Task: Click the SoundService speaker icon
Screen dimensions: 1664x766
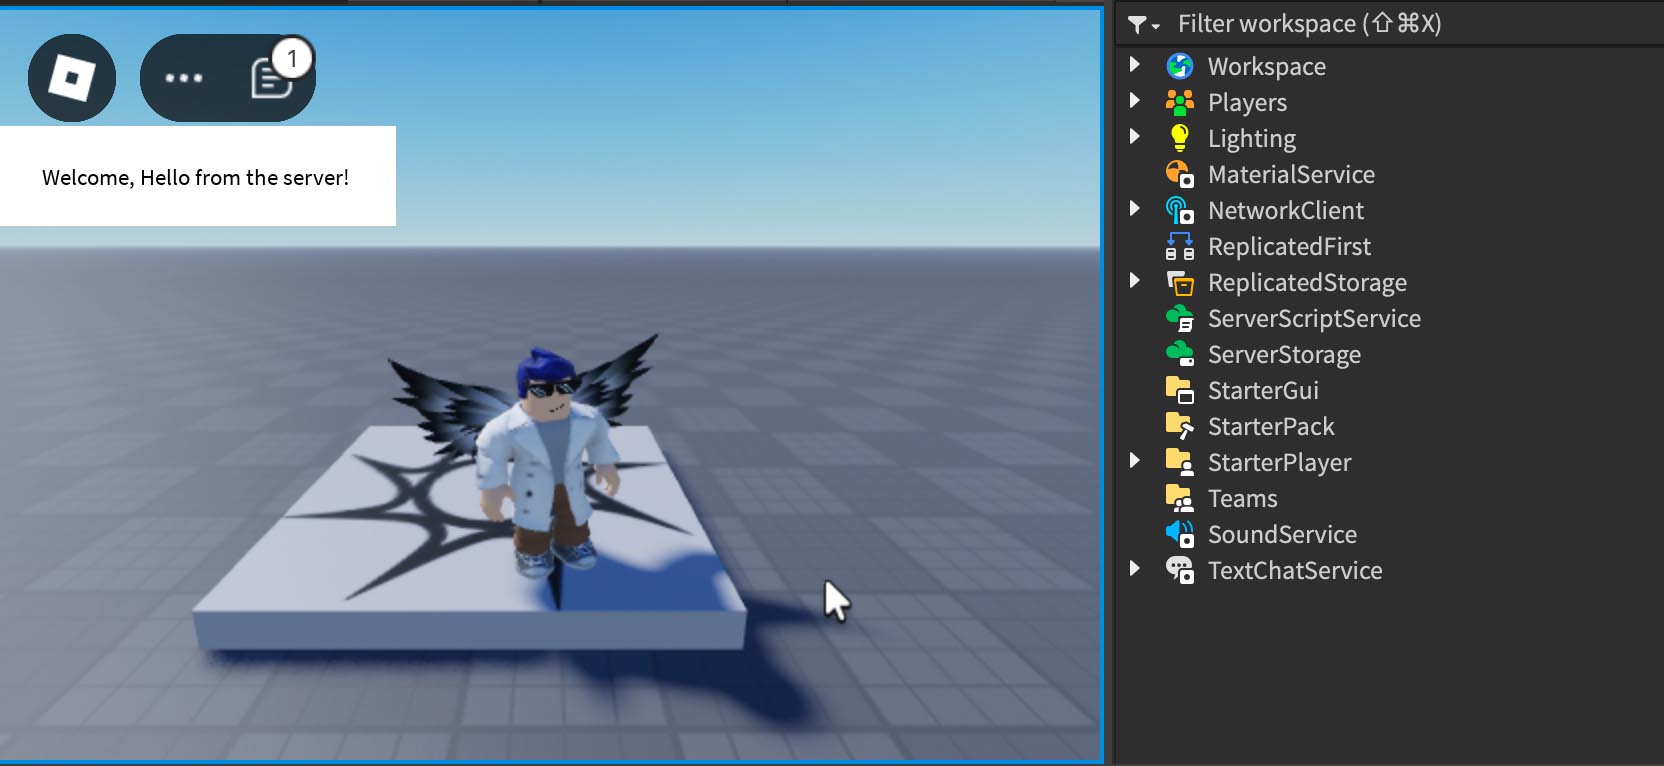Action: pos(1180,534)
